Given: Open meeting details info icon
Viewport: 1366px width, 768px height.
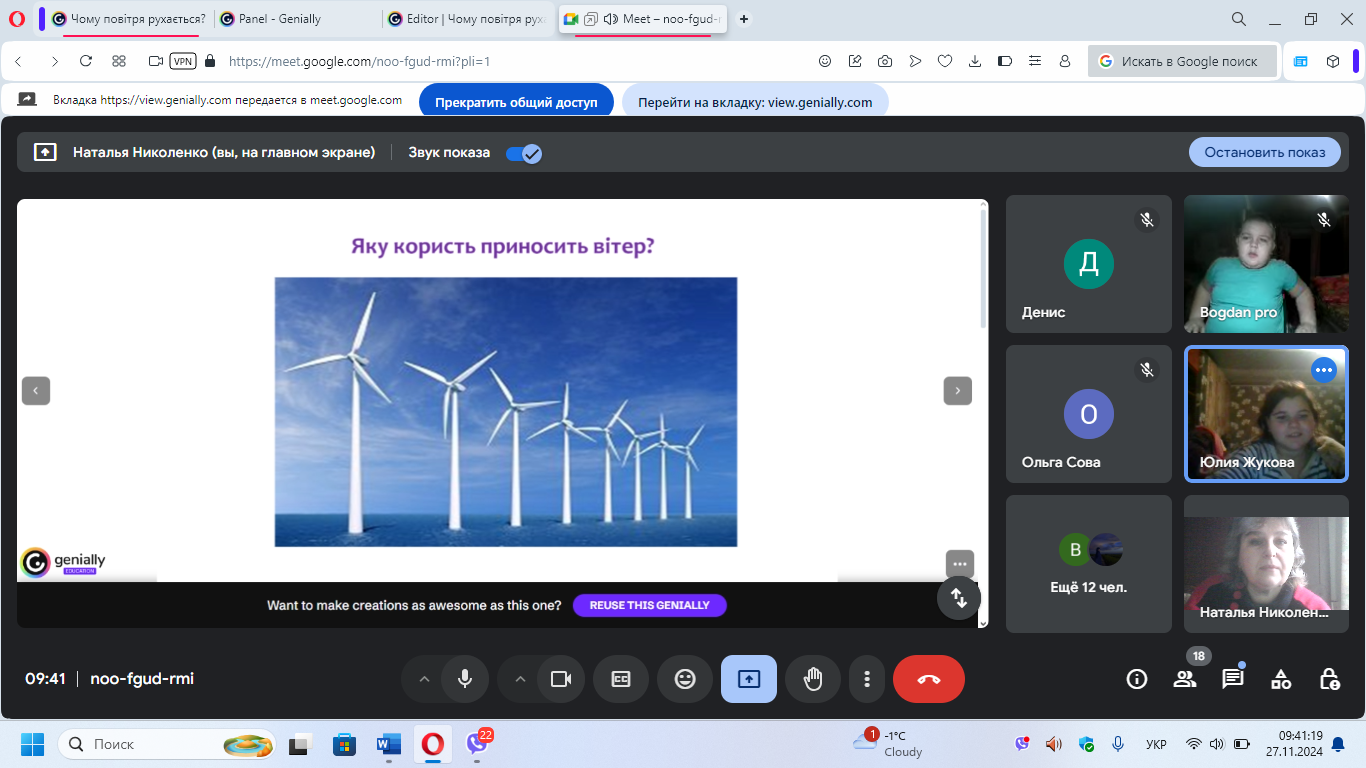Looking at the screenshot, I should coord(1136,679).
